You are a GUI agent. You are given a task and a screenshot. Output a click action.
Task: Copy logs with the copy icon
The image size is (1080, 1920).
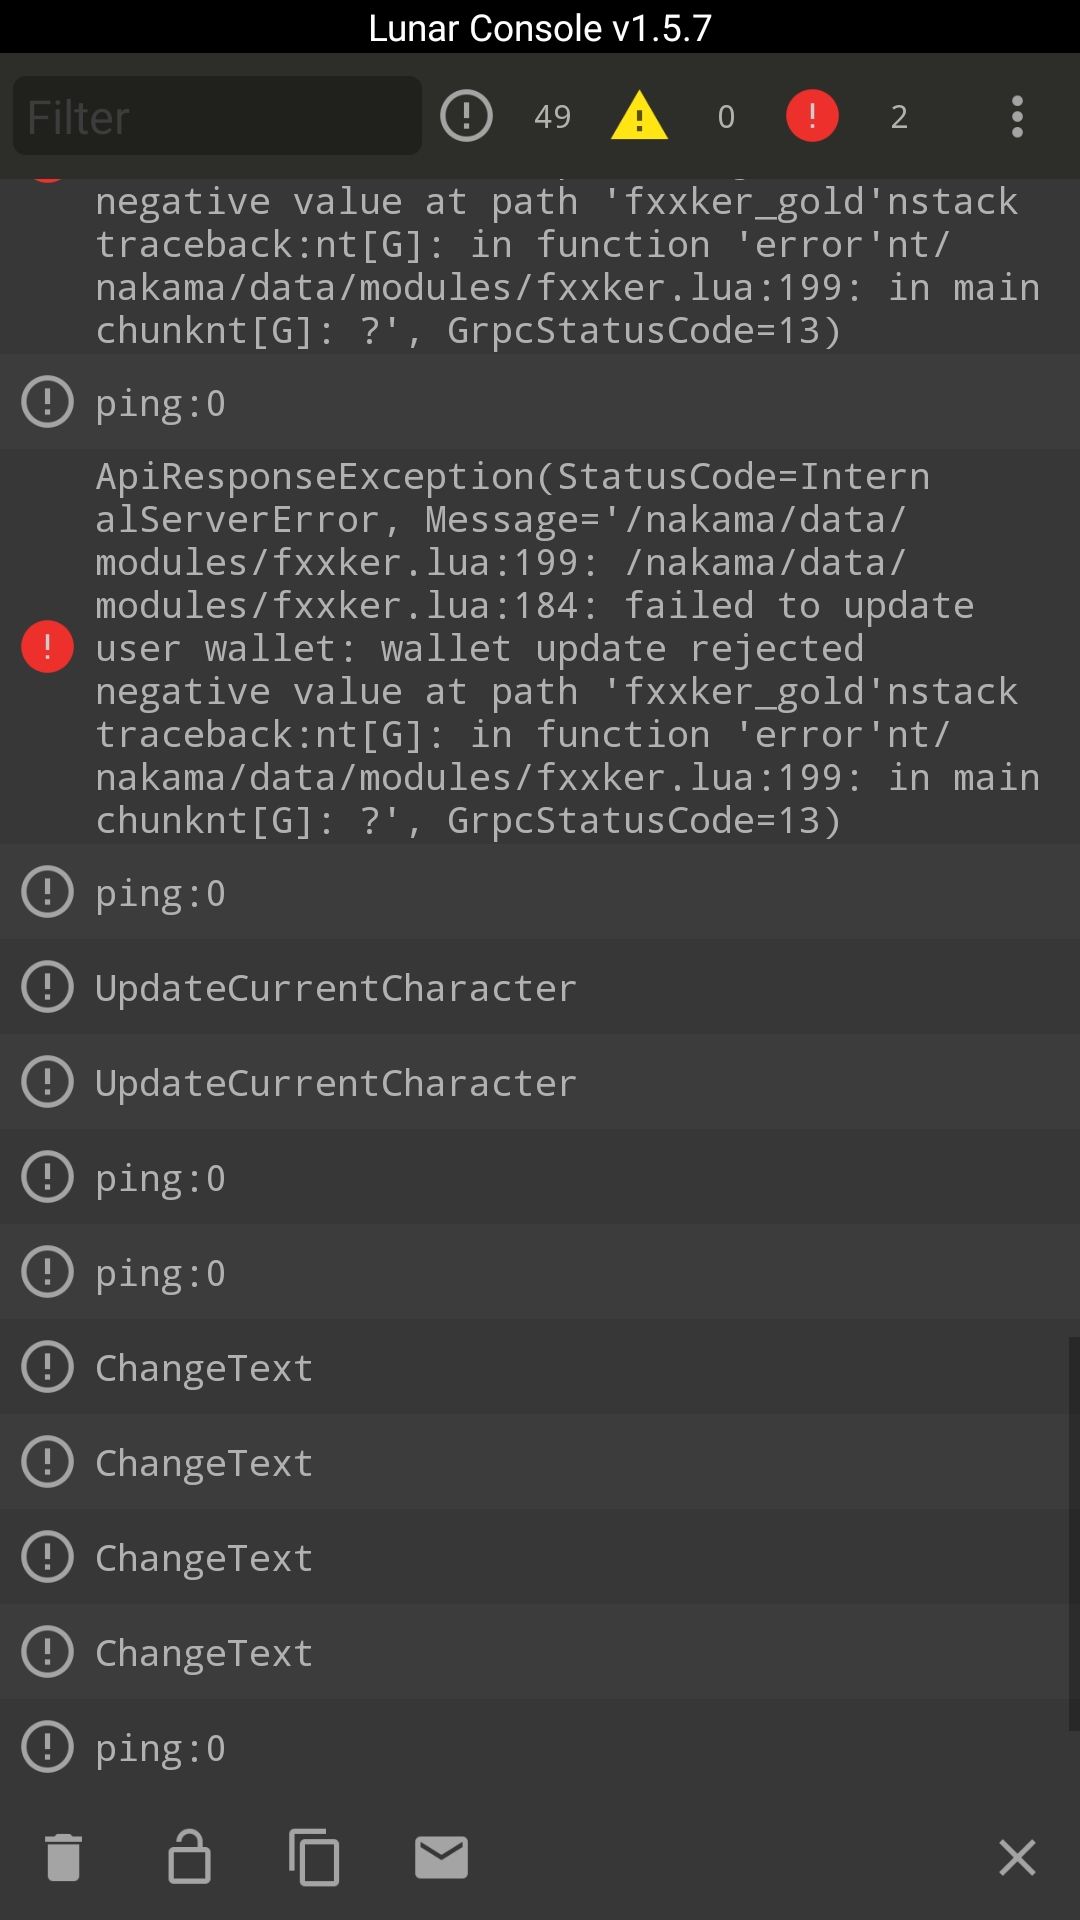314,1857
